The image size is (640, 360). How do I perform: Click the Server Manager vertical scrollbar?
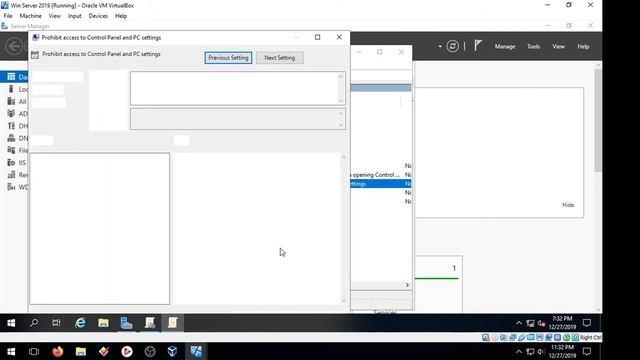(x=598, y=121)
